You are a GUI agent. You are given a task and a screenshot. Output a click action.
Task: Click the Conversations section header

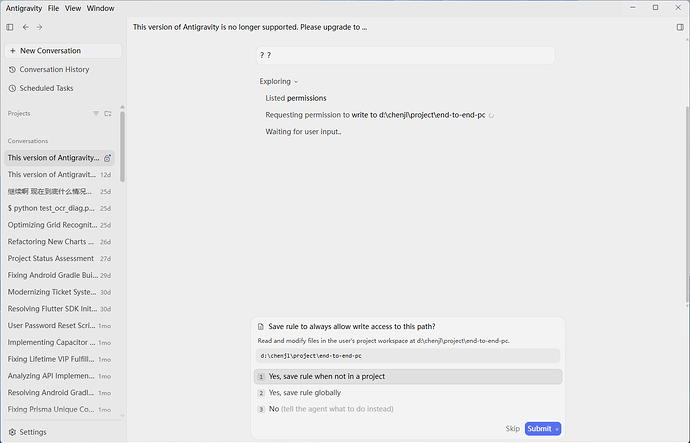(28, 141)
